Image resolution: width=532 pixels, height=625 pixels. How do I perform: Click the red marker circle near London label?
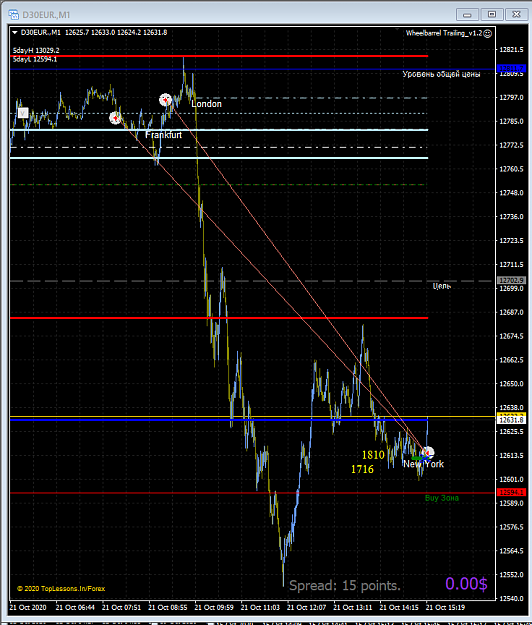[165, 100]
